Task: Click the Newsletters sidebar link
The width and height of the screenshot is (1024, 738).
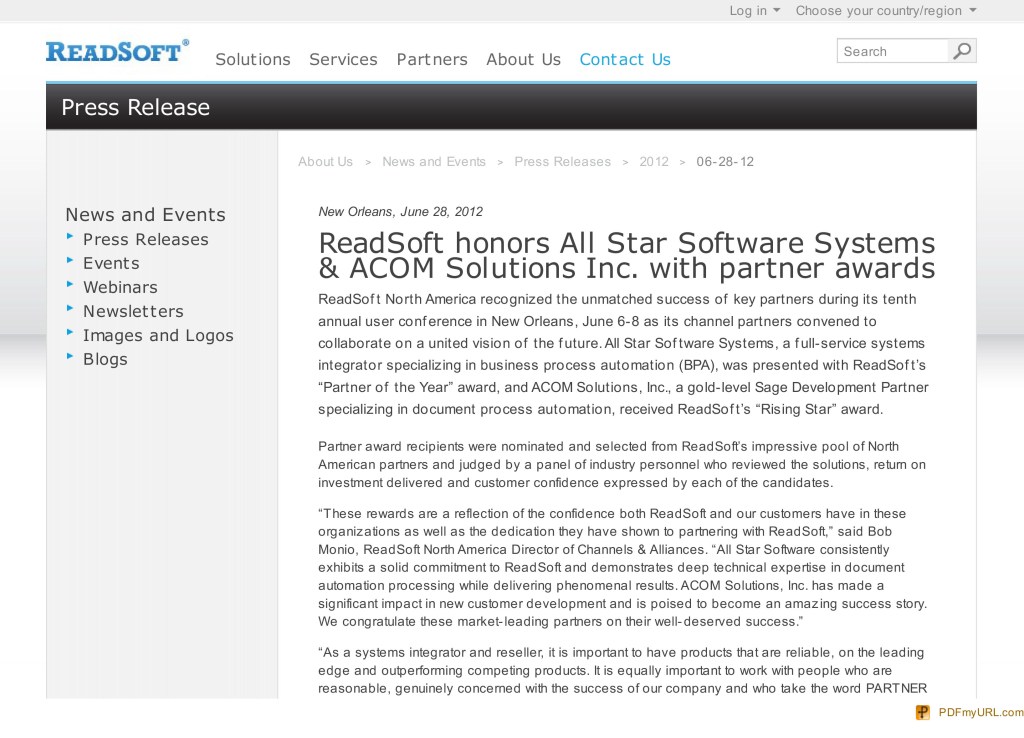Action: coord(133,311)
